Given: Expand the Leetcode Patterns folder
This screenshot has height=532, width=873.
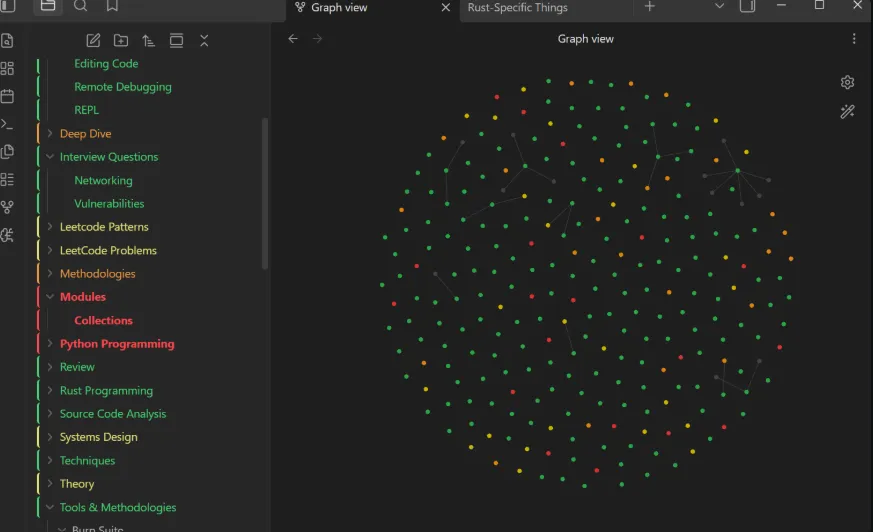Looking at the screenshot, I should [50, 226].
